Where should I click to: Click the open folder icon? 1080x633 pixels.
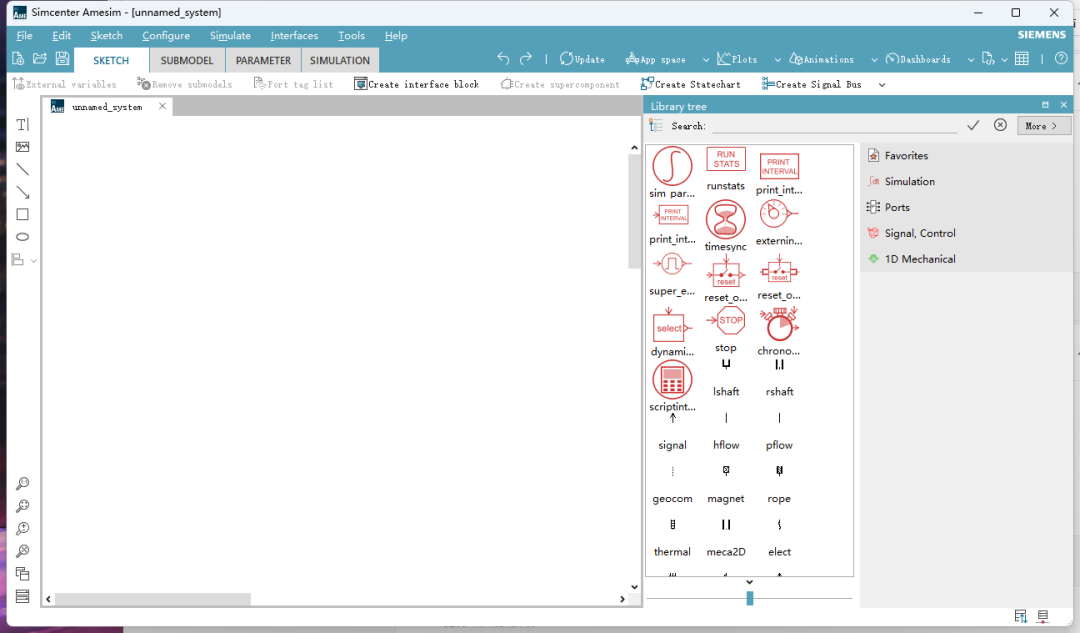[x=40, y=59]
